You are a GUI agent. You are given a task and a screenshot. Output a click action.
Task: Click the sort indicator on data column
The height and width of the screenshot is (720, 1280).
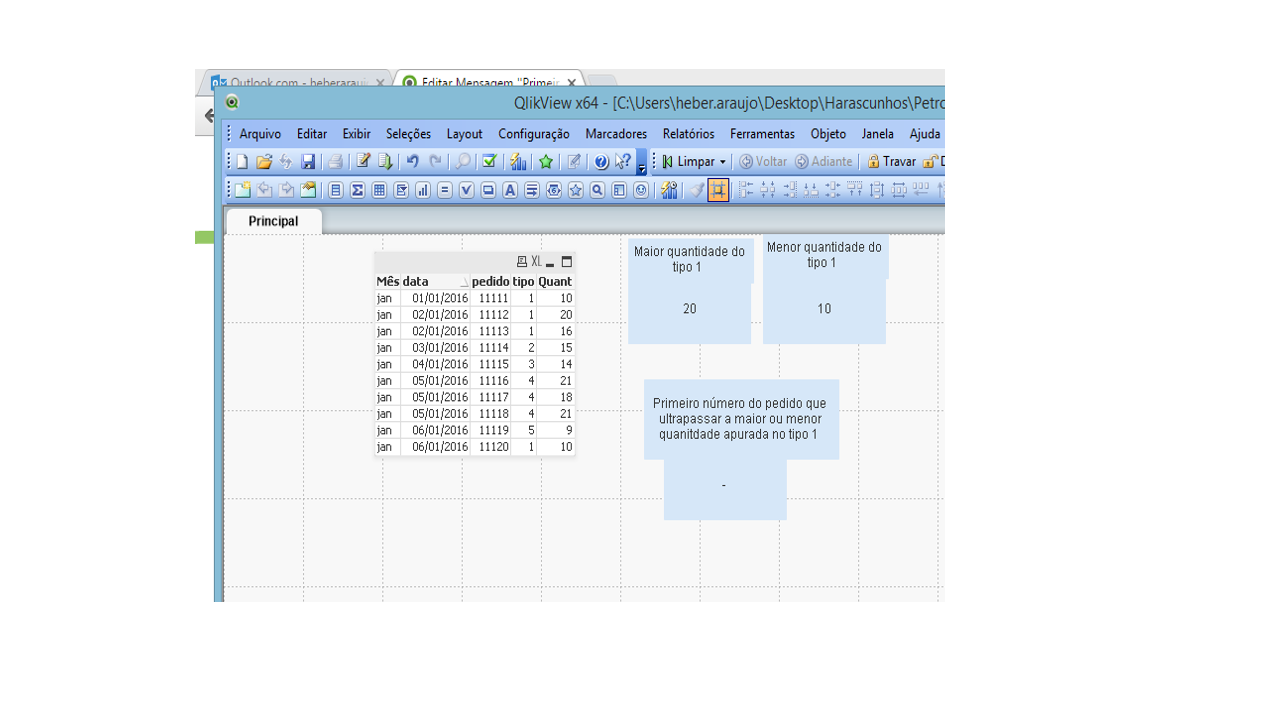point(464,283)
